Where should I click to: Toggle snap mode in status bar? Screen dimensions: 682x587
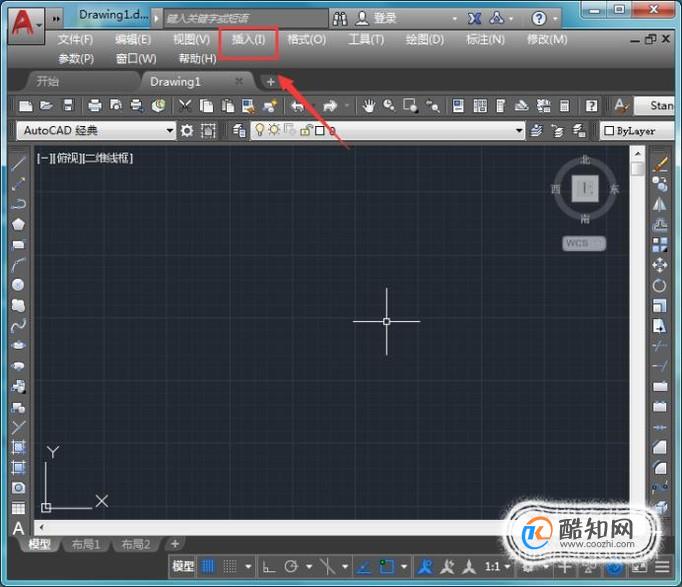pos(230,567)
